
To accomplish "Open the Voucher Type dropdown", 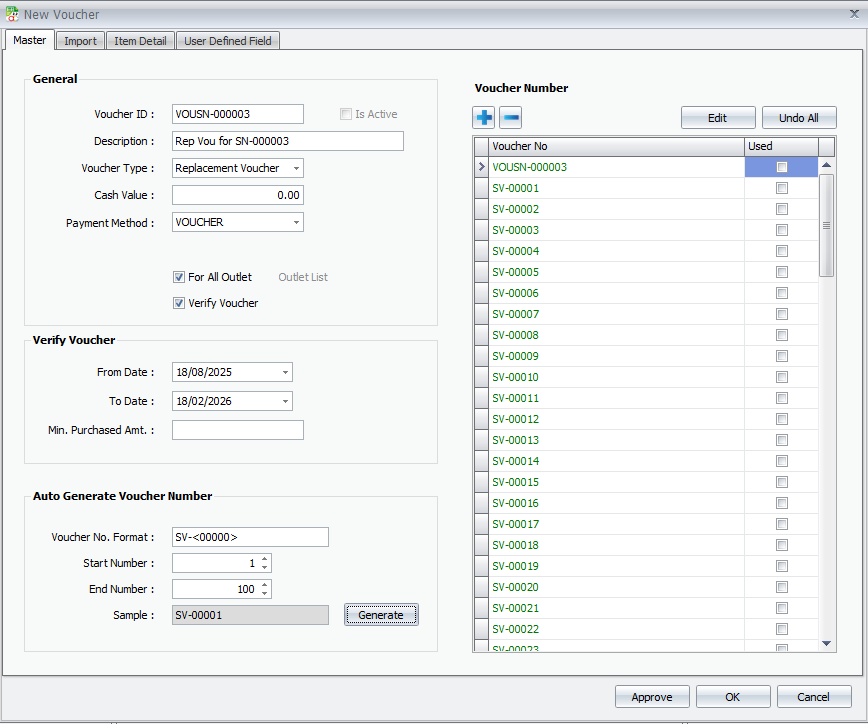I will pyautogui.click(x=296, y=168).
